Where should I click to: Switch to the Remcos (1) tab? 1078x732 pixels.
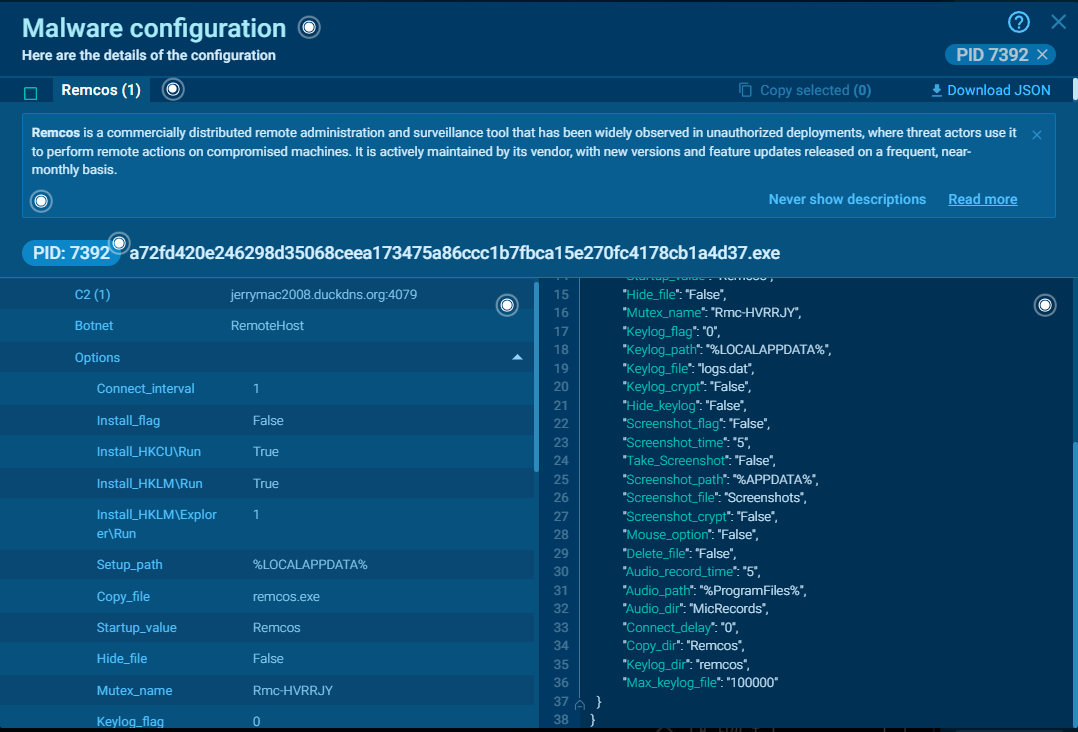[x=101, y=90]
